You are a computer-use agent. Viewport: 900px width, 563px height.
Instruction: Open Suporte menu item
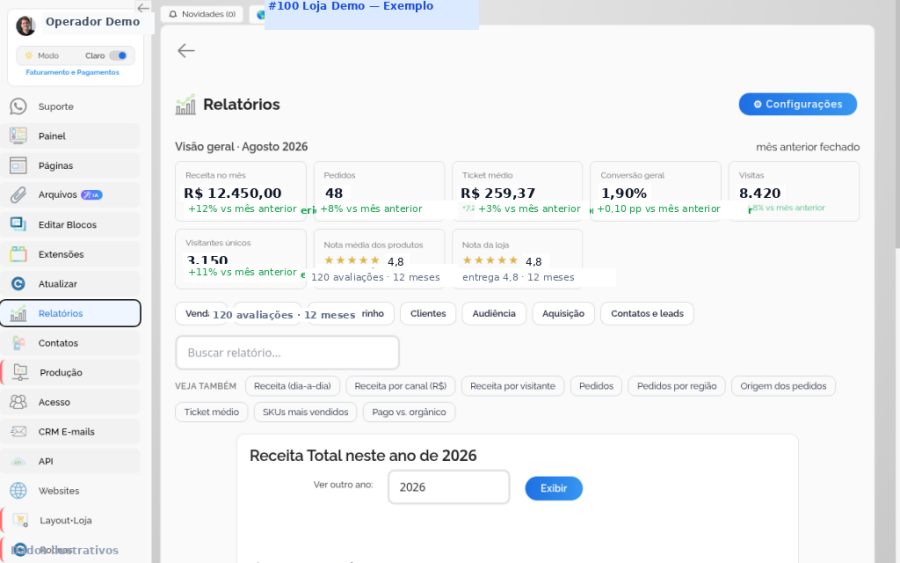(x=70, y=107)
